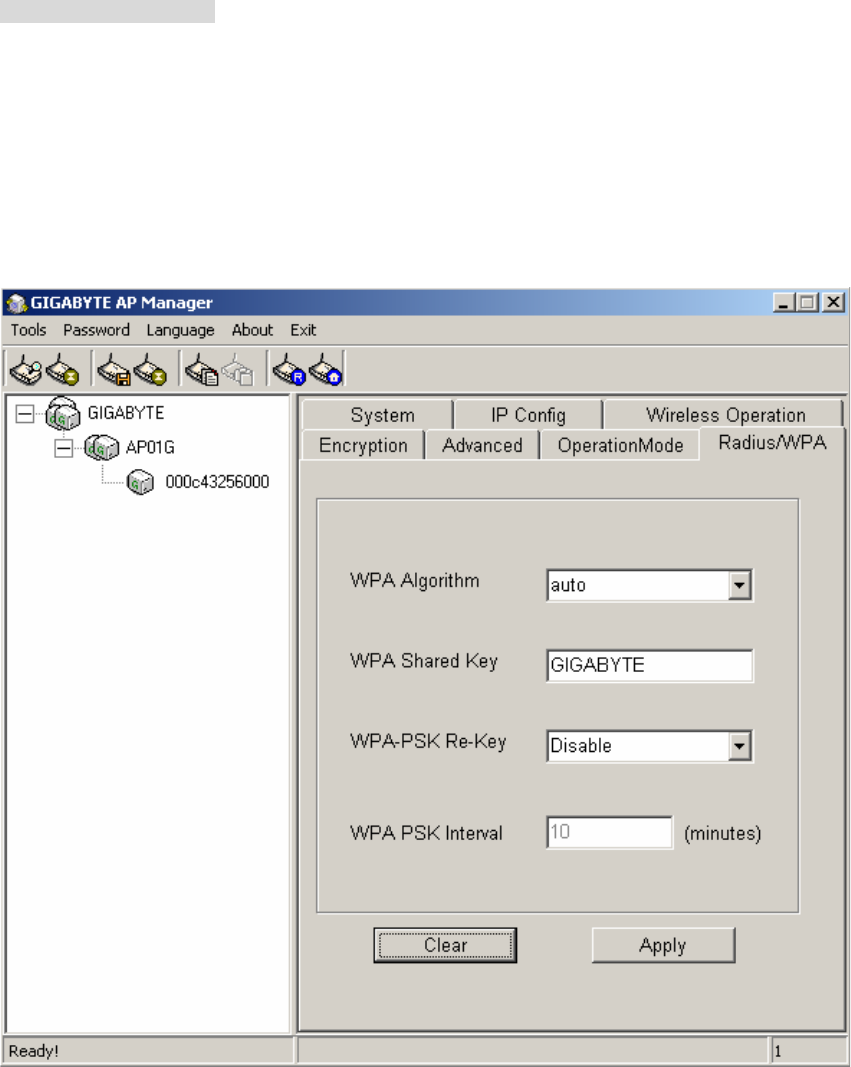Click the copy AP settings icon
Viewport: 851px width, 1067px height.
(x=201, y=370)
